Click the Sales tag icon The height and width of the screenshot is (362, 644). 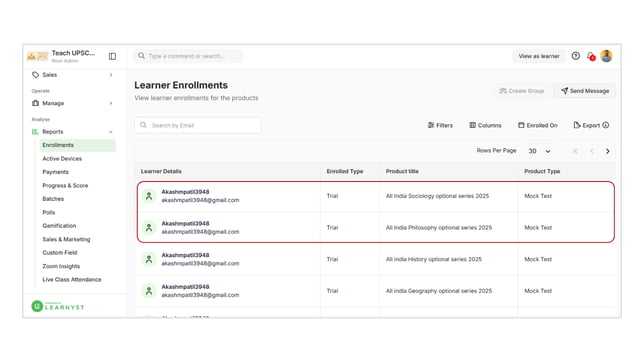pos(35,75)
